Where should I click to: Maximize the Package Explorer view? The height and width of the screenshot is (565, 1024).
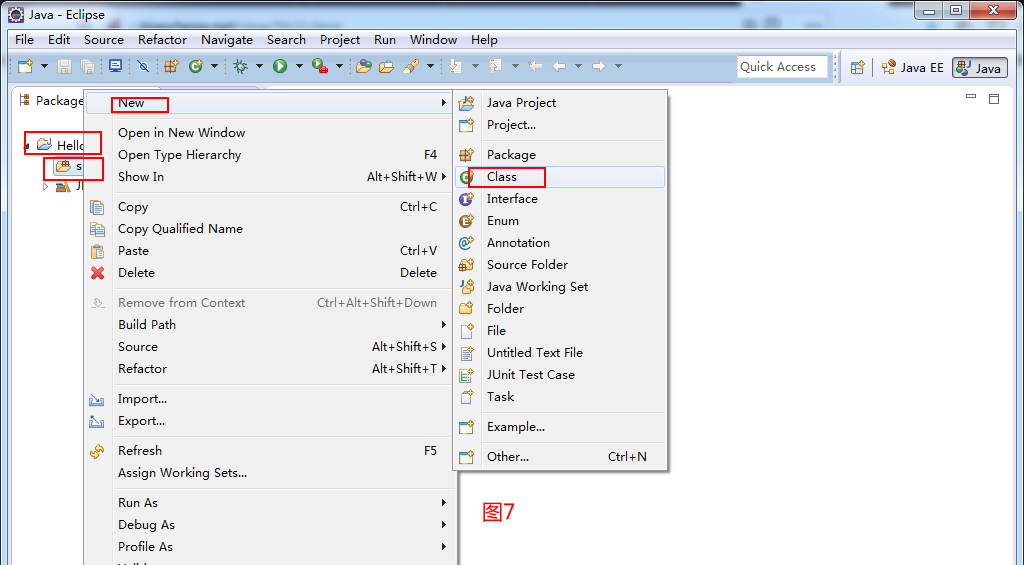pyautogui.click(x=994, y=99)
